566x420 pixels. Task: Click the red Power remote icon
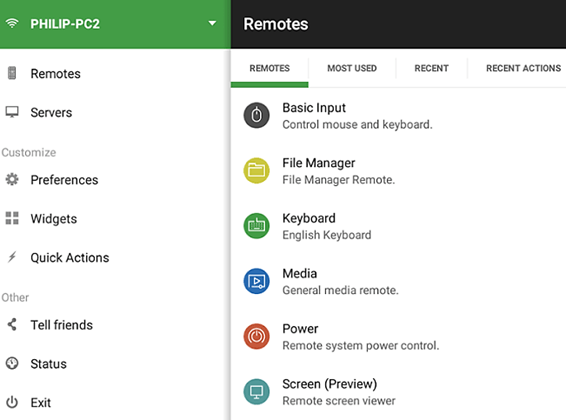coord(256,336)
